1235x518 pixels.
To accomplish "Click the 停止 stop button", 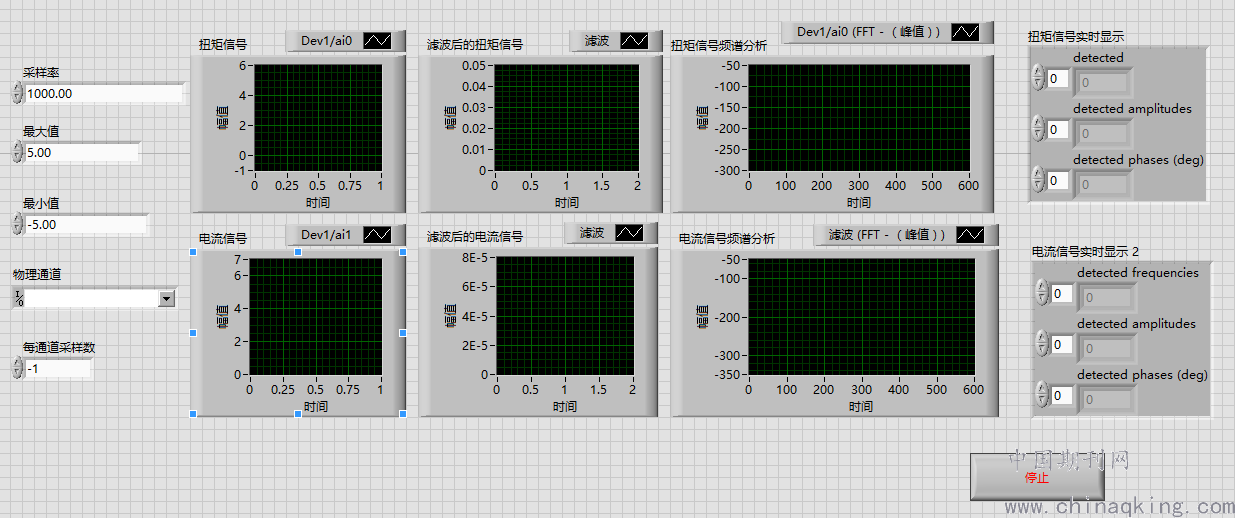I will (x=1037, y=477).
